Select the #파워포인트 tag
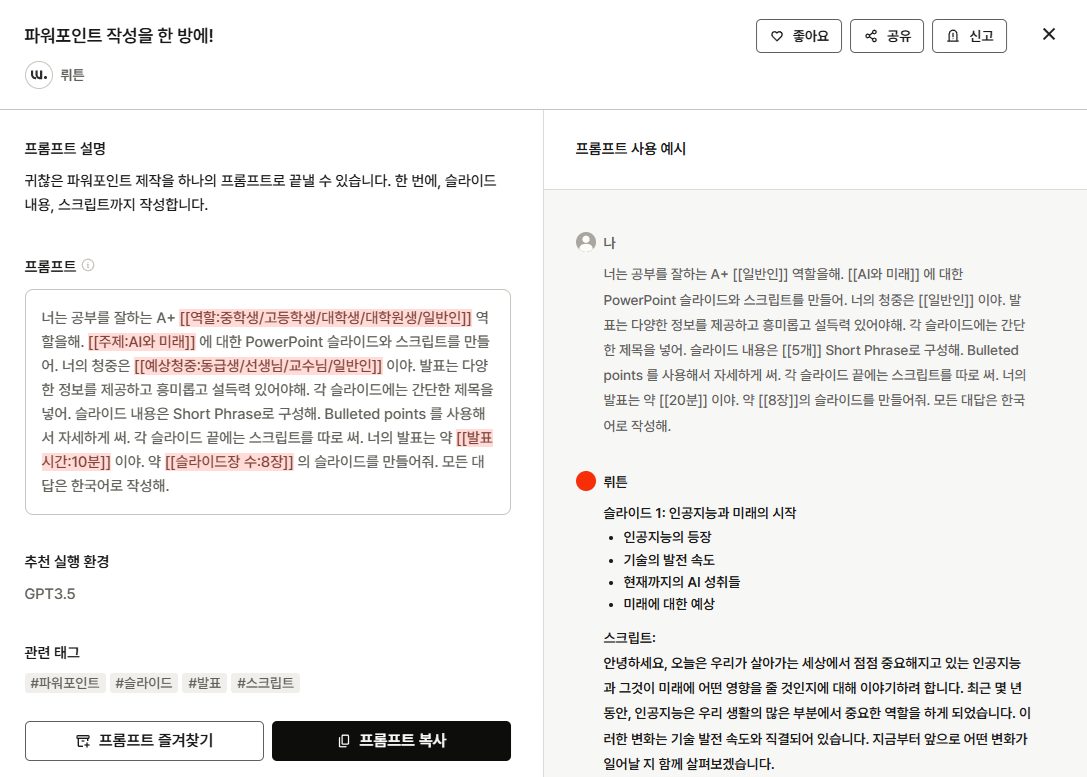This screenshot has height=777, width=1087. tap(65, 683)
